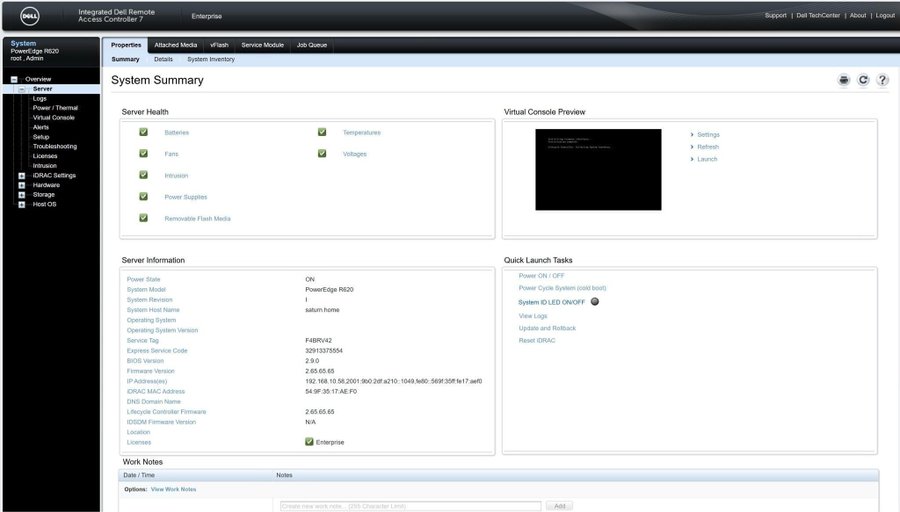Click the Removable Flash Media status checkmark
Image resolution: width=900 pixels, height=512 pixels.
(x=143, y=218)
